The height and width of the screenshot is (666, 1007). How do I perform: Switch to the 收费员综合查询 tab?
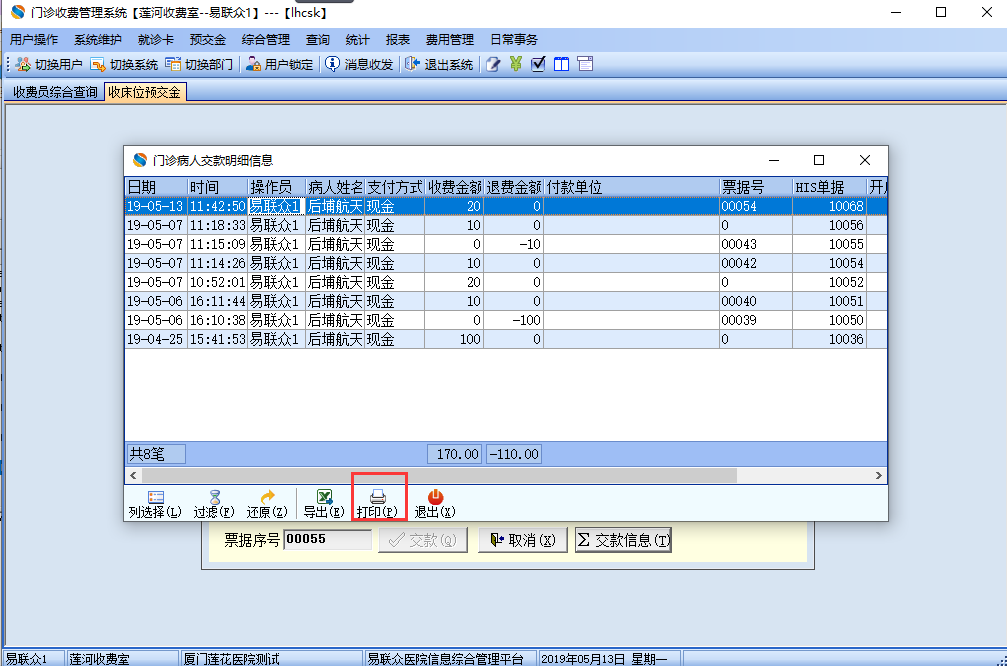pos(55,92)
